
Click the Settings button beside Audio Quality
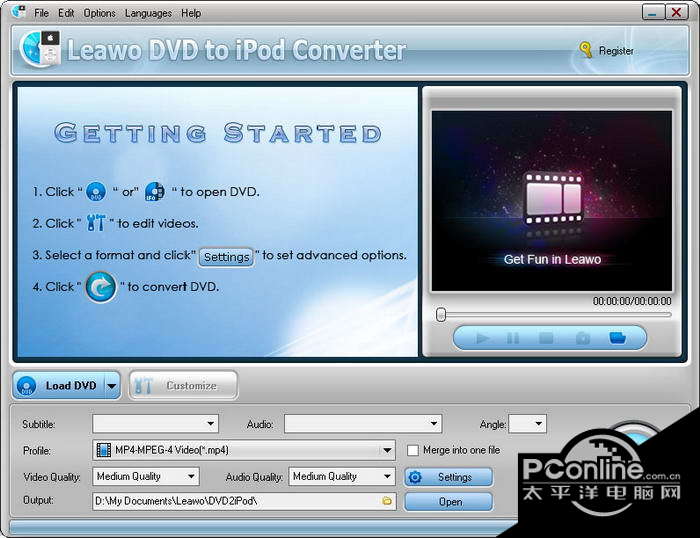coord(449,477)
